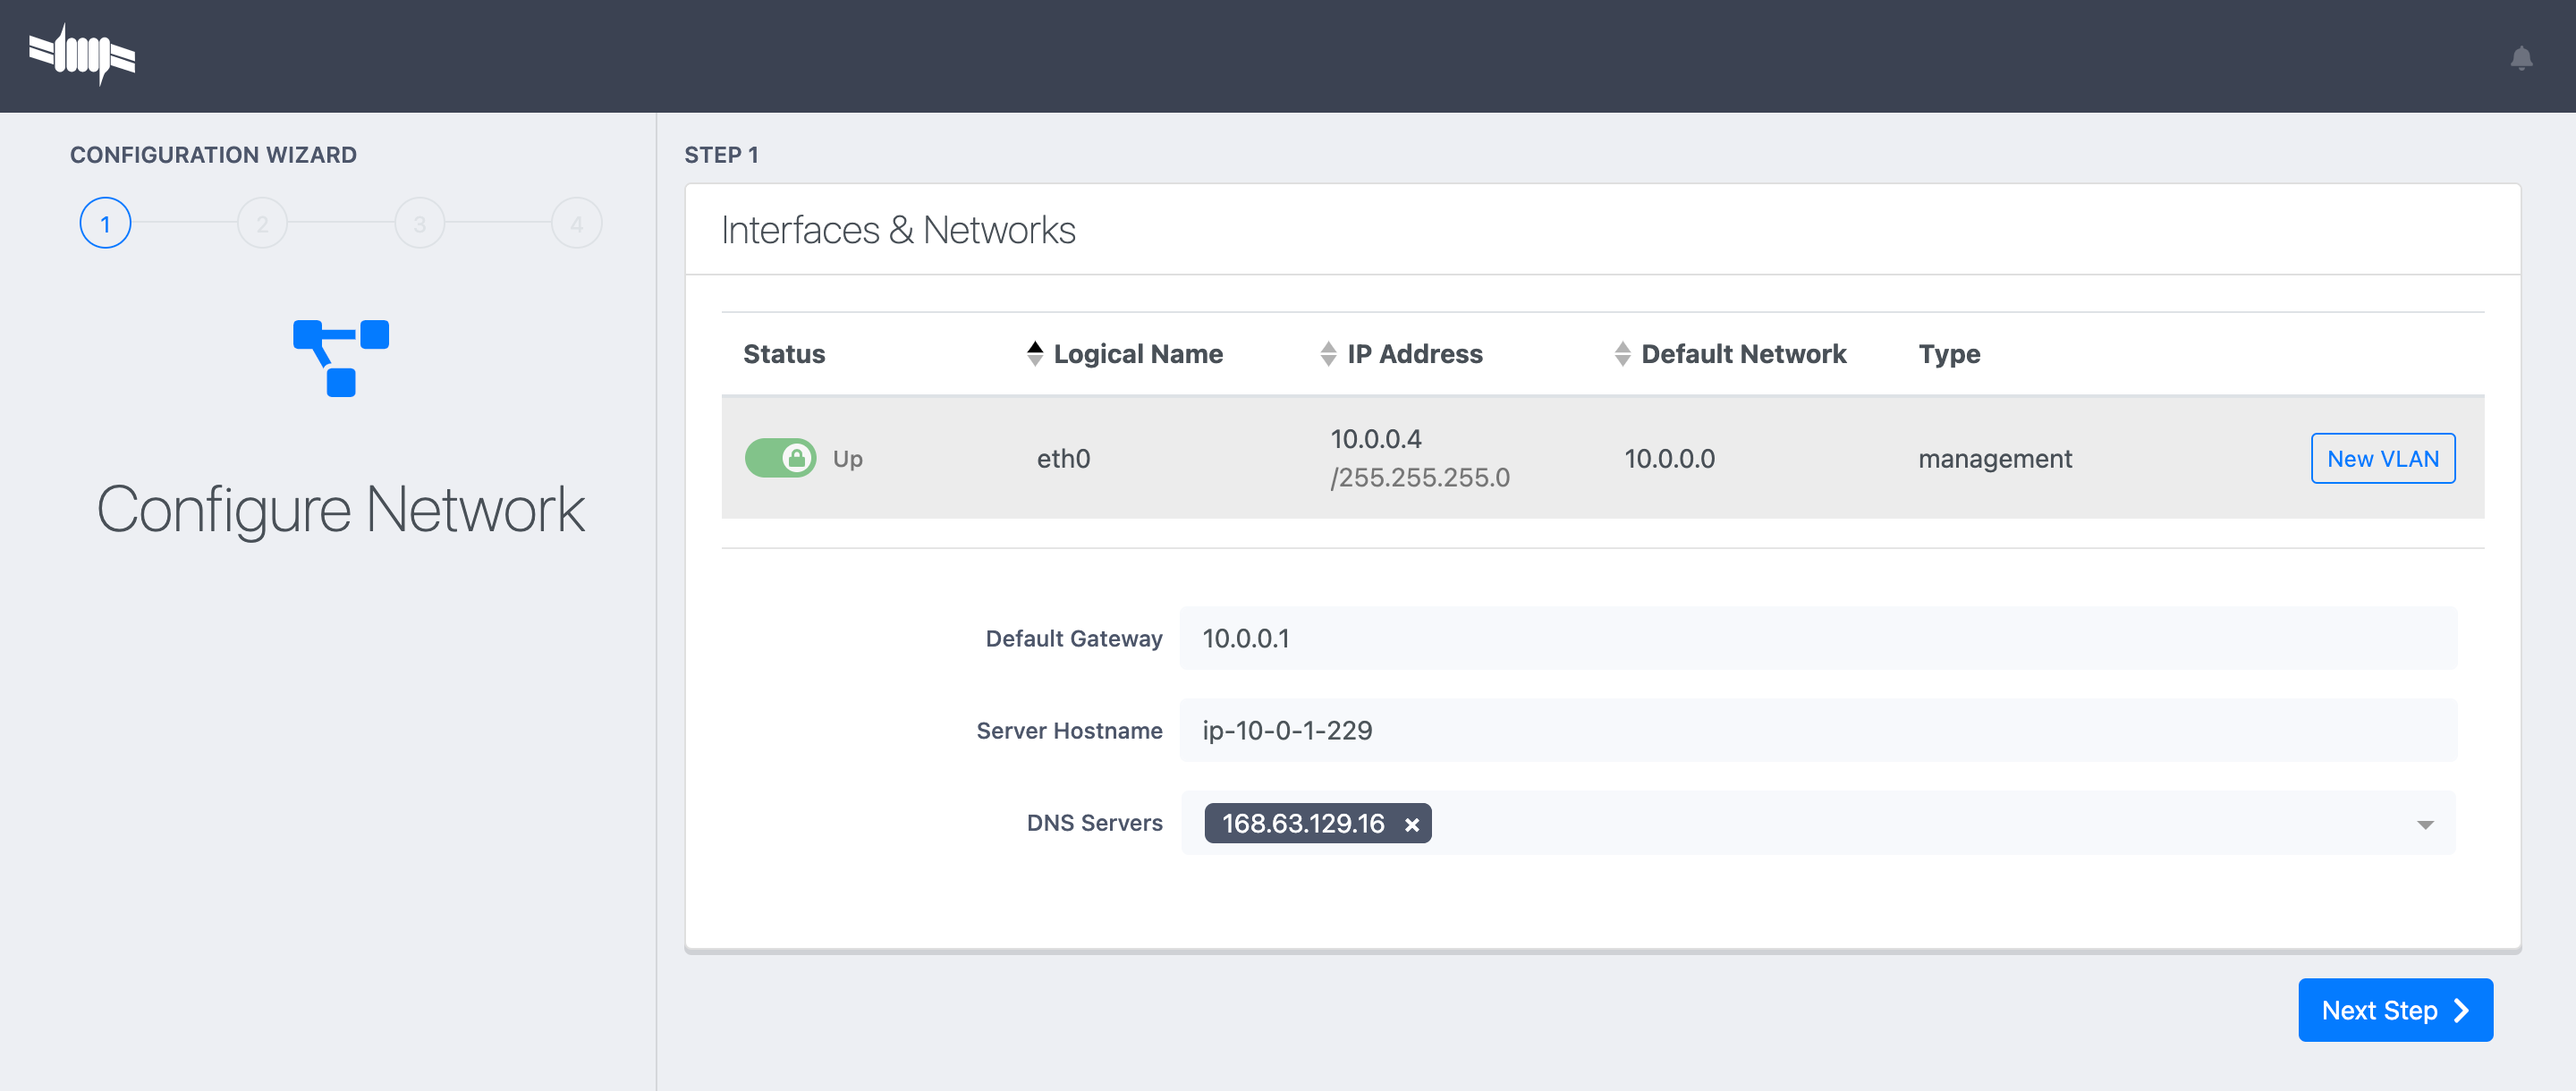This screenshot has width=2576, height=1091.
Task: Click the STEP 1 label
Action: pyautogui.click(x=721, y=154)
